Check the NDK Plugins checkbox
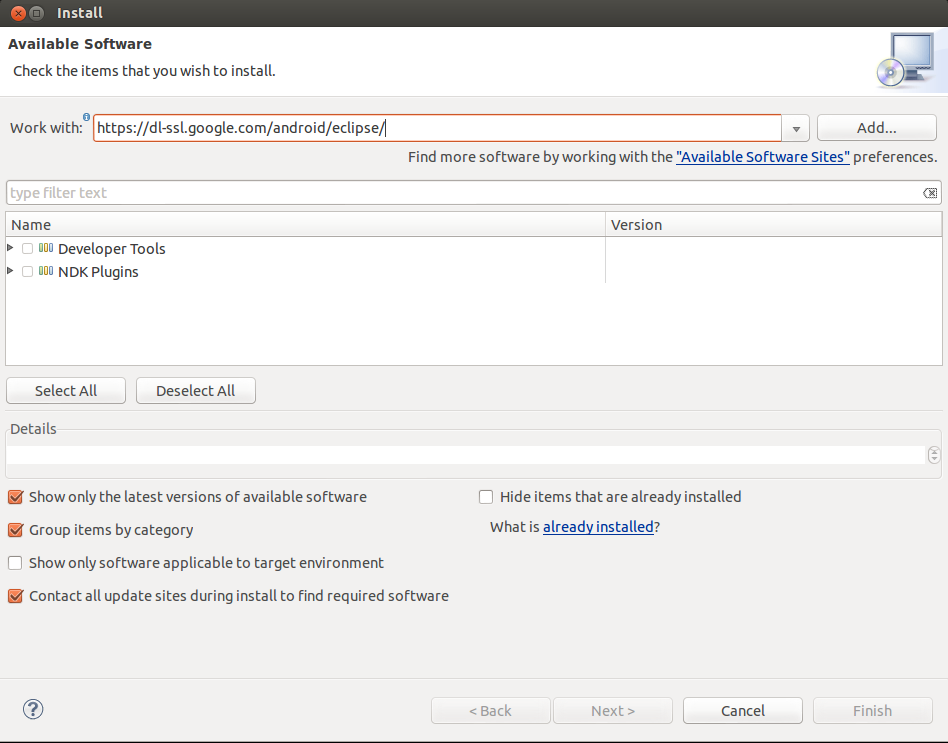Image resolution: width=948 pixels, height=743 pixels. pyautogui.click(x=28, y=271)
